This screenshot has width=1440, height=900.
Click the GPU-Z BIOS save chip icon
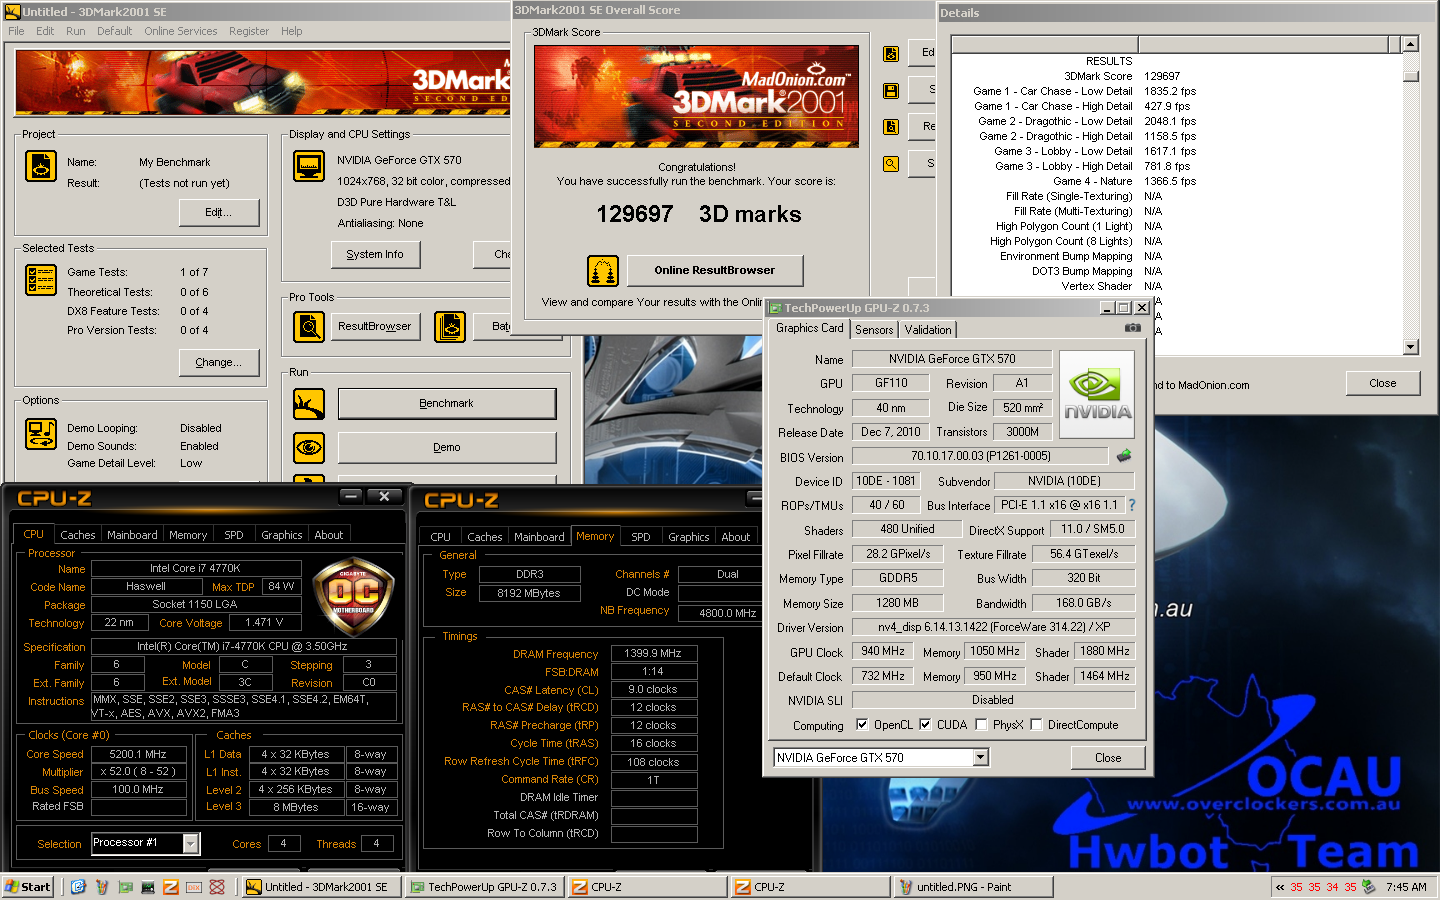point(1124,456)
